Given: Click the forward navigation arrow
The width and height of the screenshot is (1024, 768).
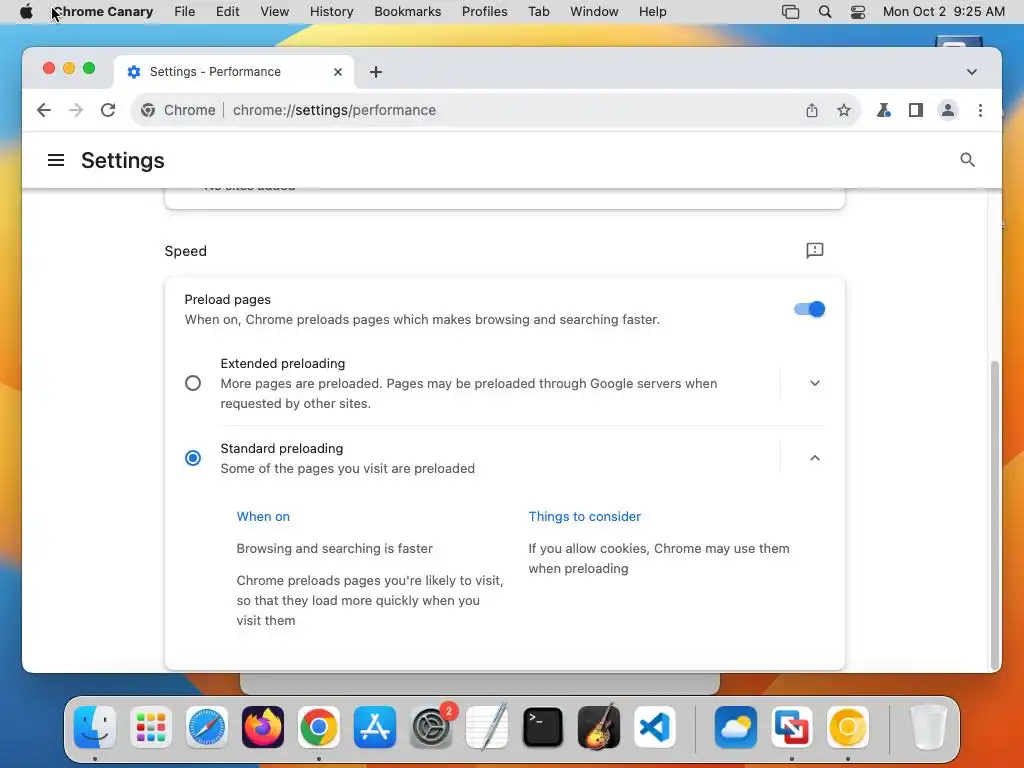Looking at the screenshot, I should click(x=76, y=110).
